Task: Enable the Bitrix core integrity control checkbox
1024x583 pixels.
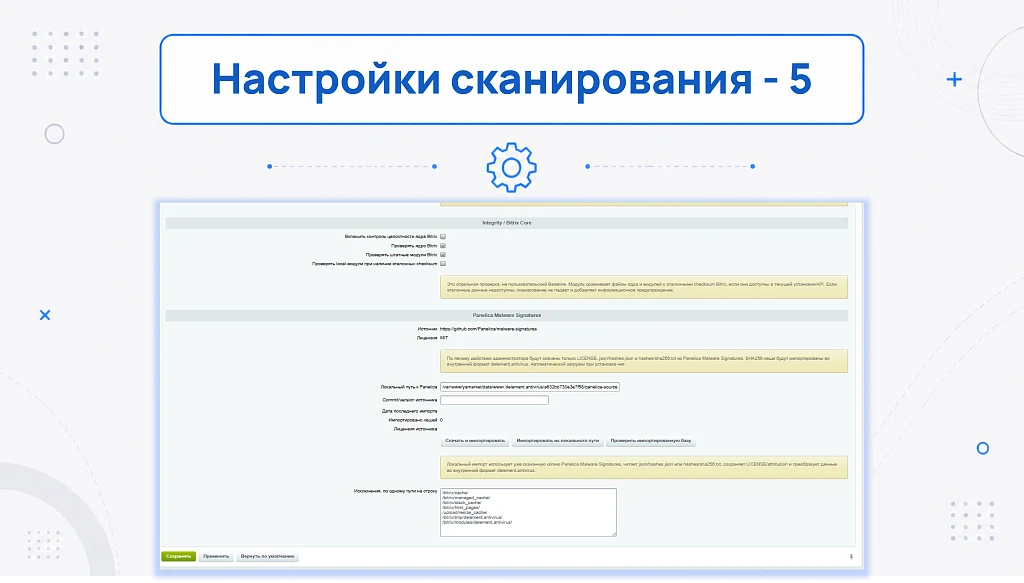Action: 443,236
